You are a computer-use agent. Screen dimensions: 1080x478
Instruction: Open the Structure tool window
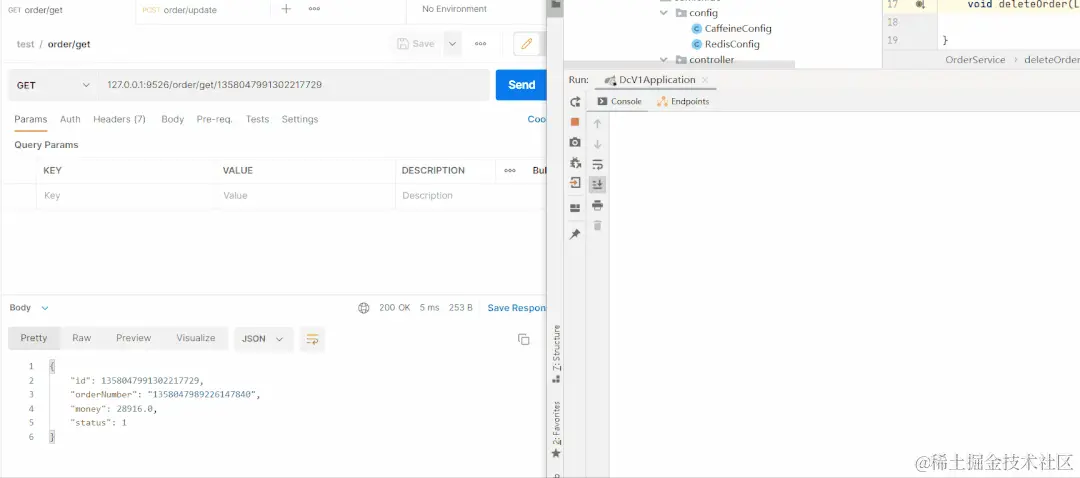[x=557, y=353]
